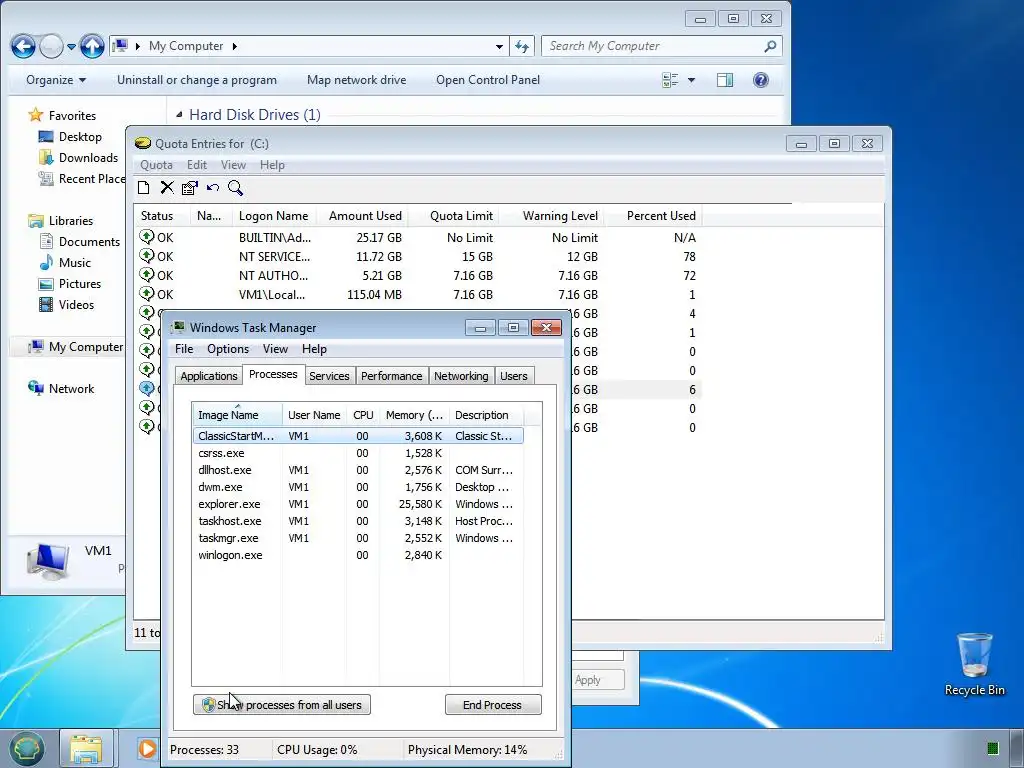Image resolution: width=1024 pixels, height=768 pixels.
Task: Click Map network drive
Action: coord(357,80)
